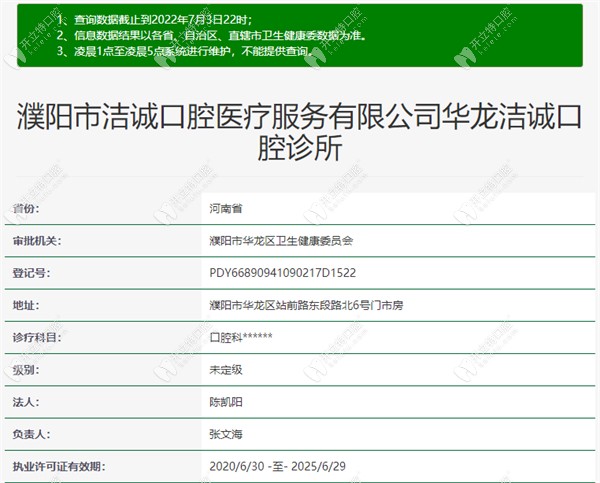Click the 诊疗科目 field label

[x=37, y=337]
